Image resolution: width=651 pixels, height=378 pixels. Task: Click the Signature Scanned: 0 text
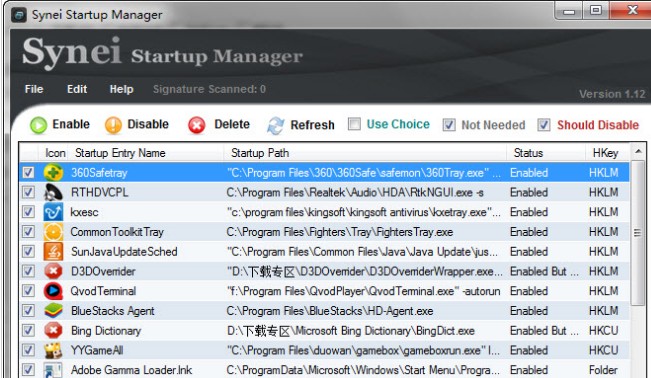(209, 89)
